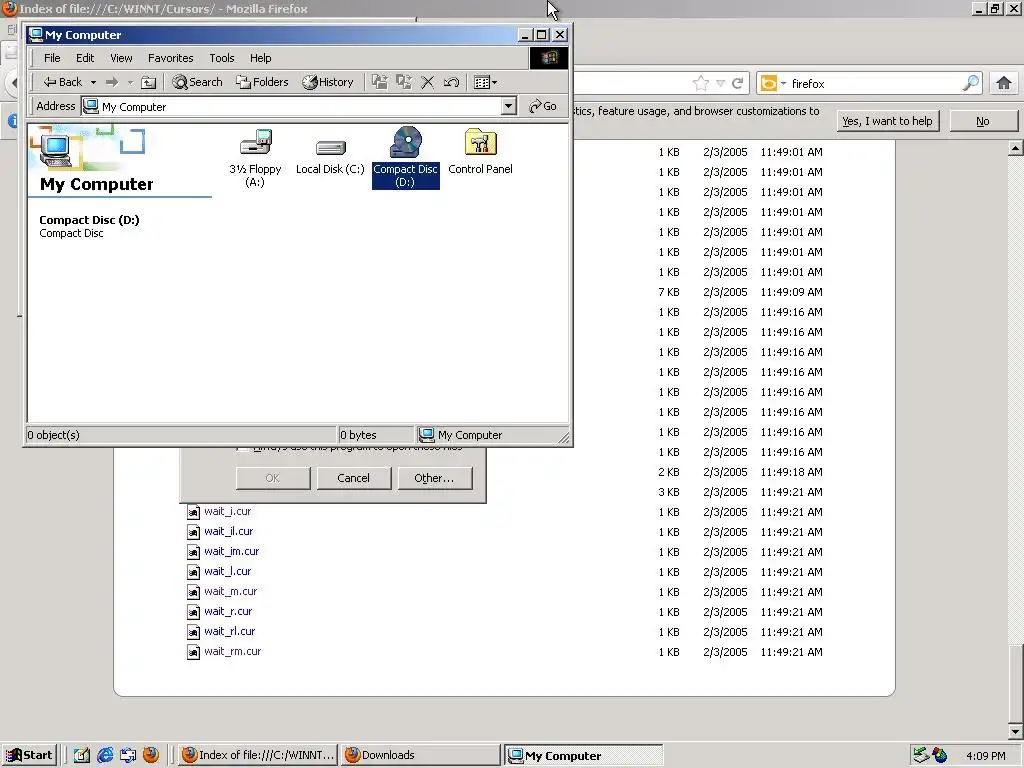This screenshot has height=768, width=1024.
Task: Open the Views dropdown button
Action: [485, 82]
